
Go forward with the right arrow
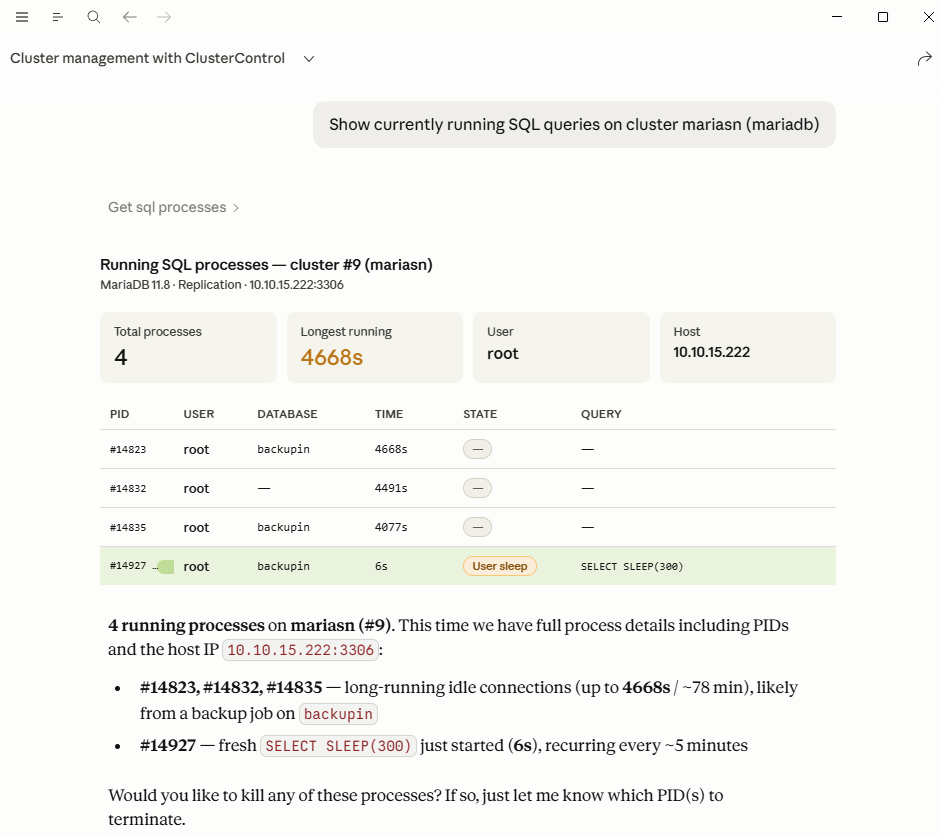point(164,17)
